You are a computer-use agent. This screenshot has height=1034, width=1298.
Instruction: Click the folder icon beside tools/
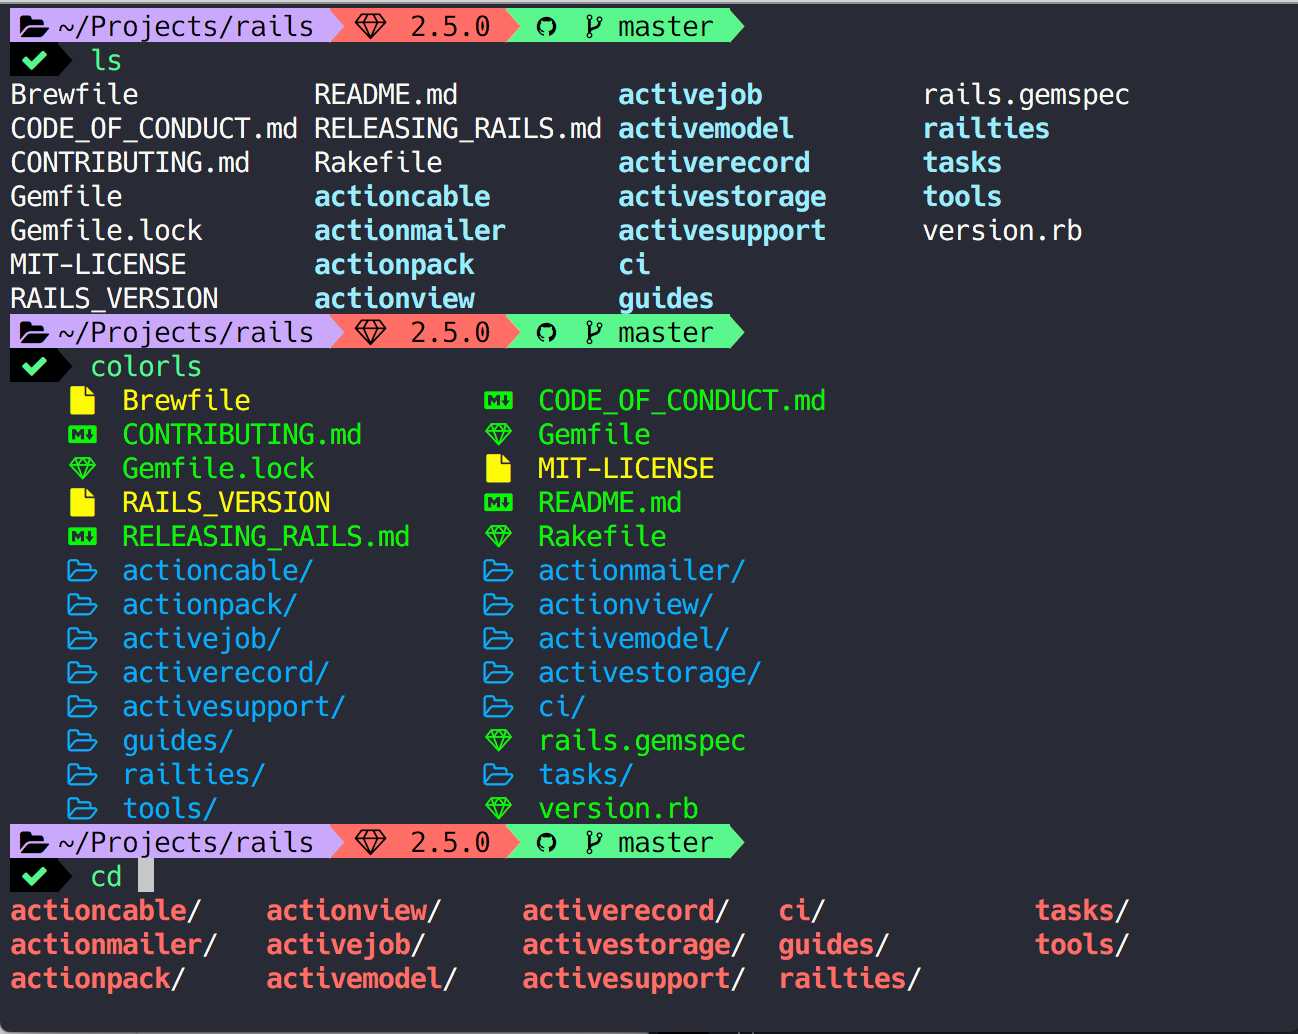82,808
